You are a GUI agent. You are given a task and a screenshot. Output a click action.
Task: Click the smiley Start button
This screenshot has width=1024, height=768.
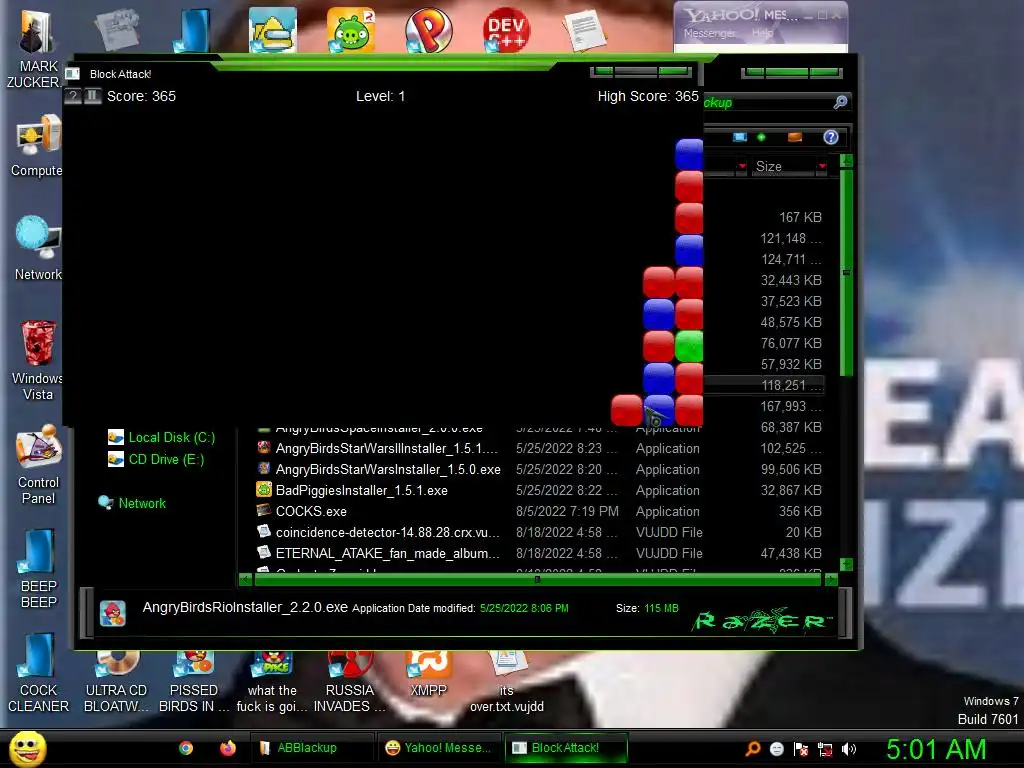(27, 748)
